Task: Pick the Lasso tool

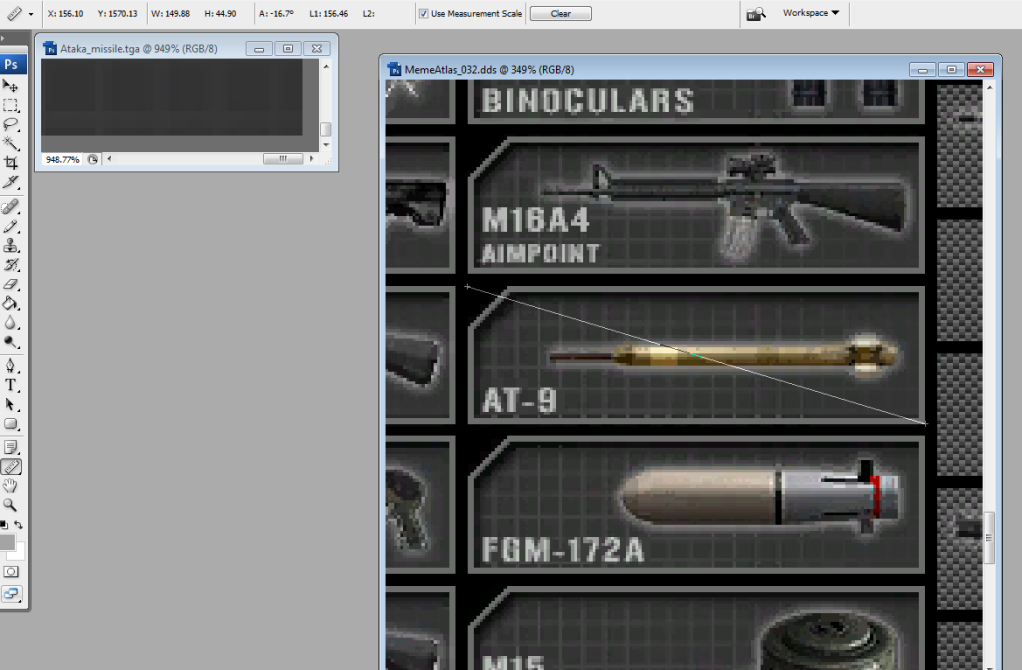Action: coord(11,124)
